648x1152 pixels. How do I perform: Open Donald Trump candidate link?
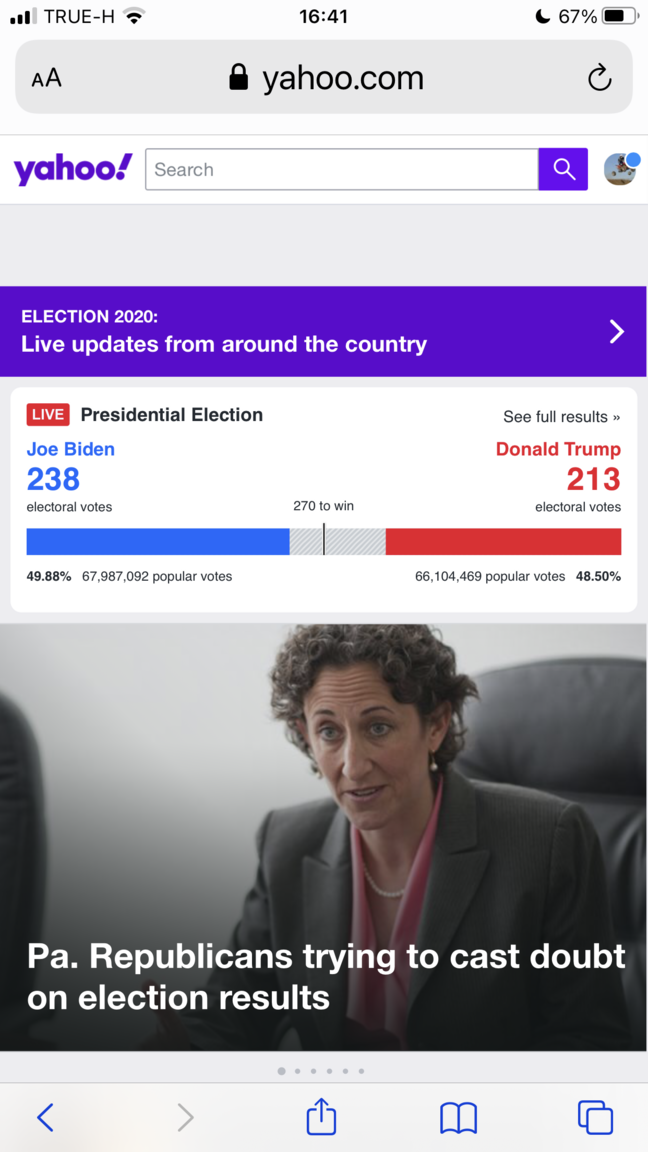click(x=558, y=449)
